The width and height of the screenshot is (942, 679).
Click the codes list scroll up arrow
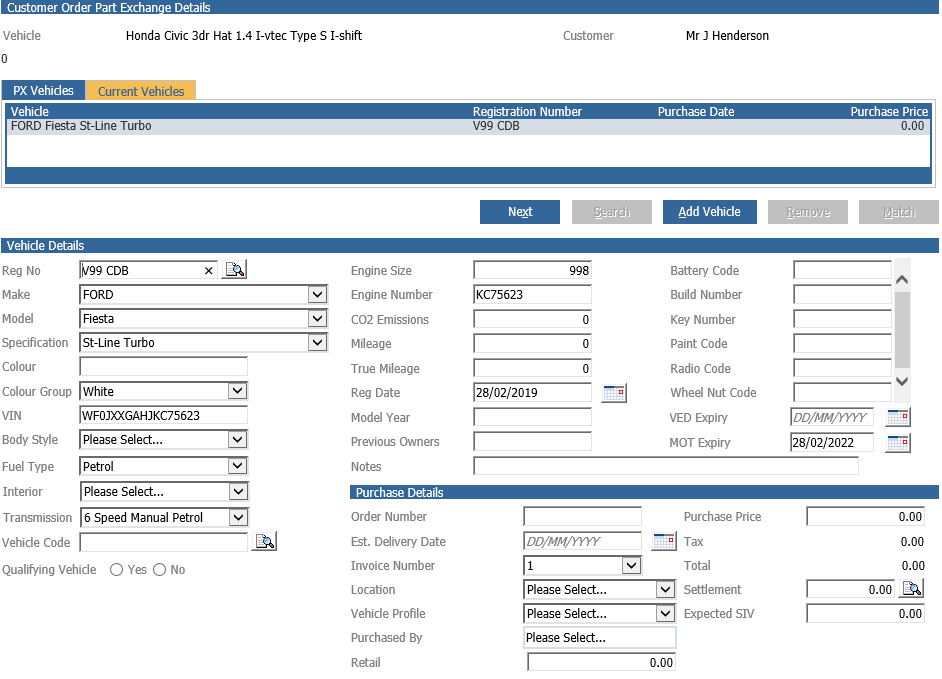point(902,279)
